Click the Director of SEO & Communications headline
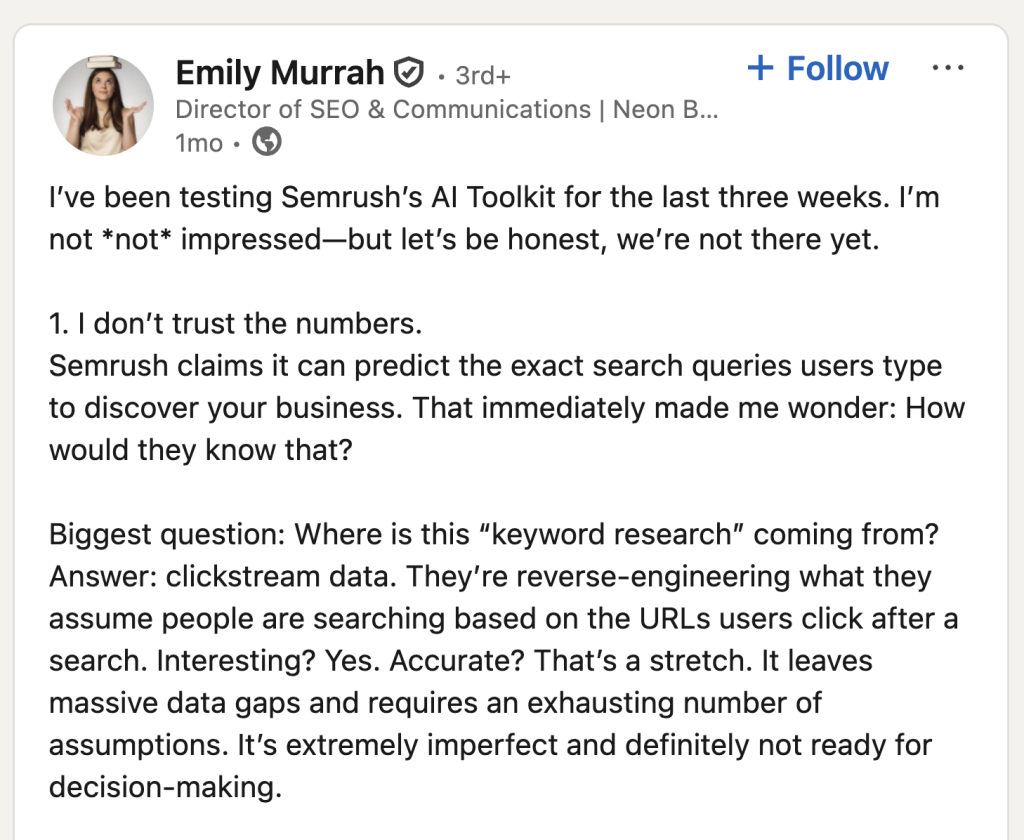Image resolution: width=1024 pixels, height=840 pixels. 382,109
